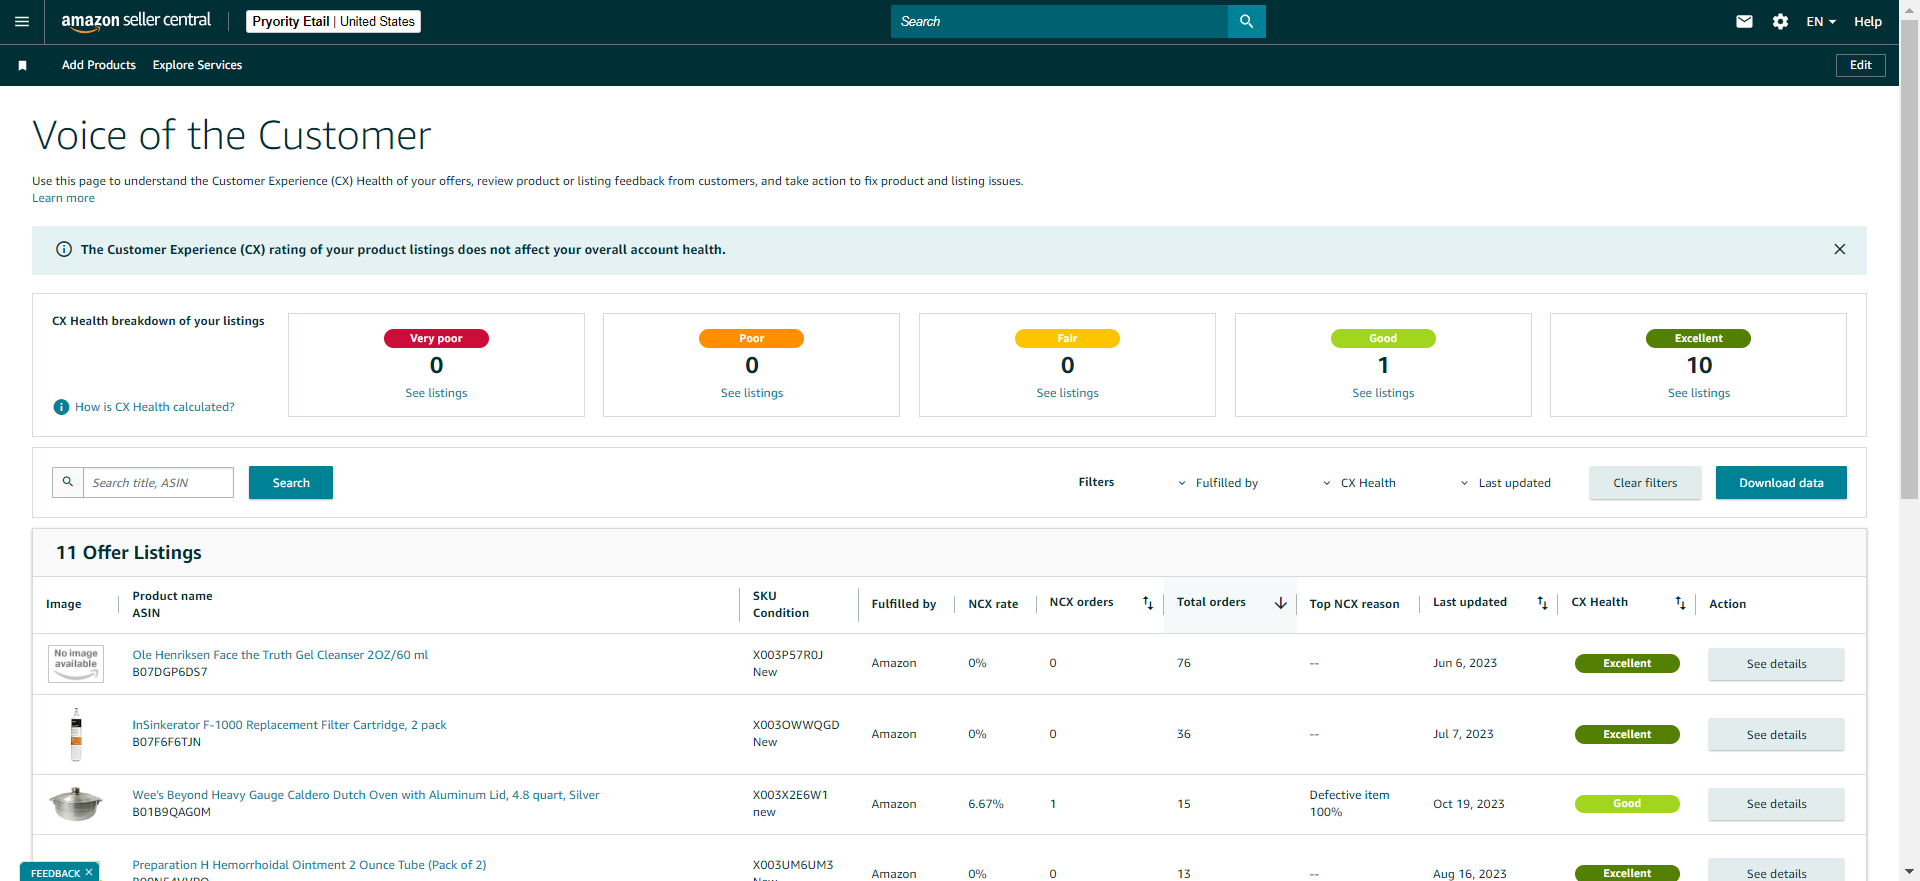Open the hamburger navigation menu
This screenshot has width=1920, height=881.
[22, 21]
